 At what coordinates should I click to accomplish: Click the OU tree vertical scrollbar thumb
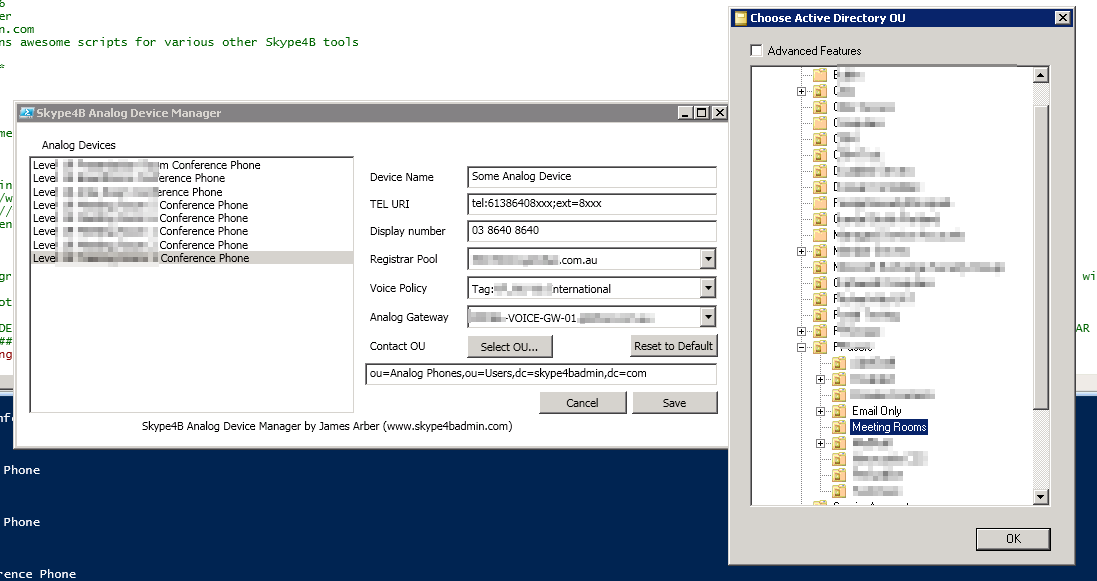1041,256
